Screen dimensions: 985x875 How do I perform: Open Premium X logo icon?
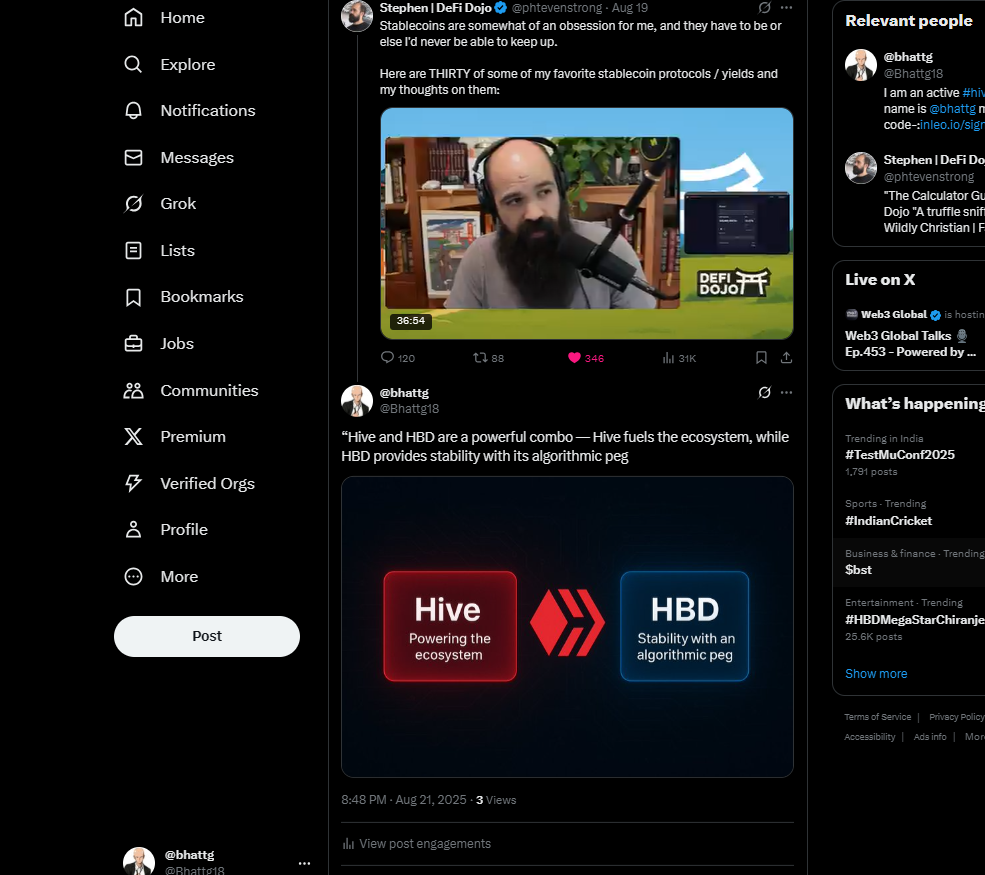(x=133, y=437)
